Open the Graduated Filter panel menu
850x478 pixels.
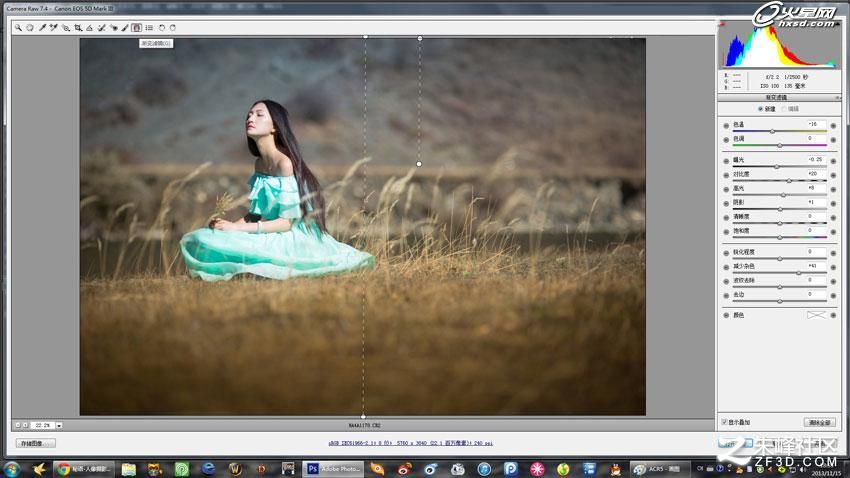click(838, 98)
